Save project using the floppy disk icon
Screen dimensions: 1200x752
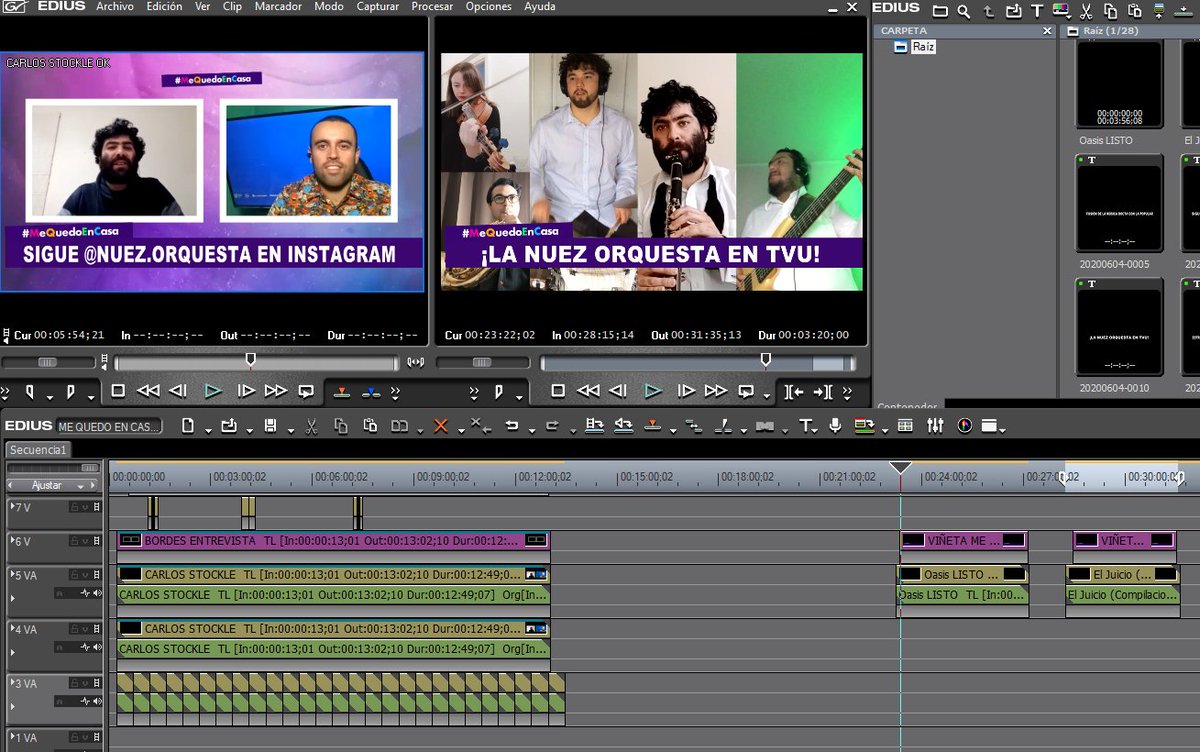tap(270, 426)
